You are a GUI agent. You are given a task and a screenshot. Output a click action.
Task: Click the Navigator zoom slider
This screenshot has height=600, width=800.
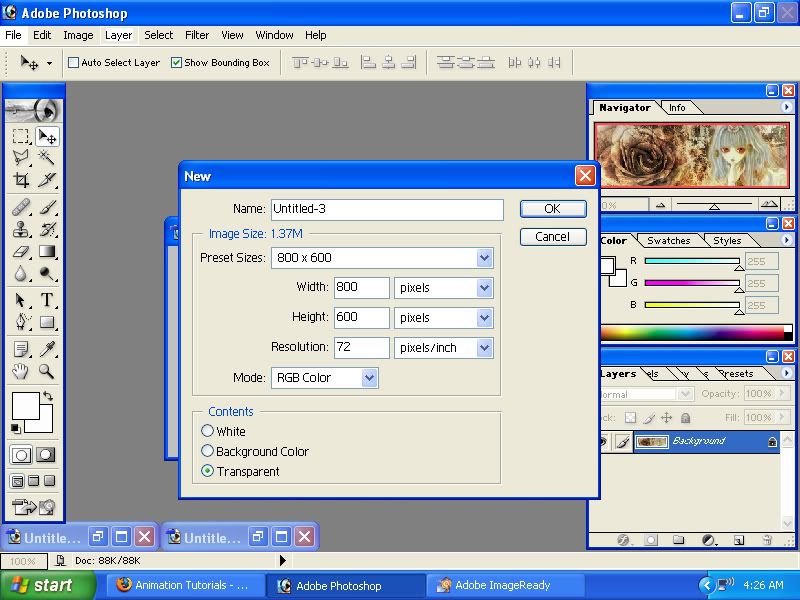point(714,205)
